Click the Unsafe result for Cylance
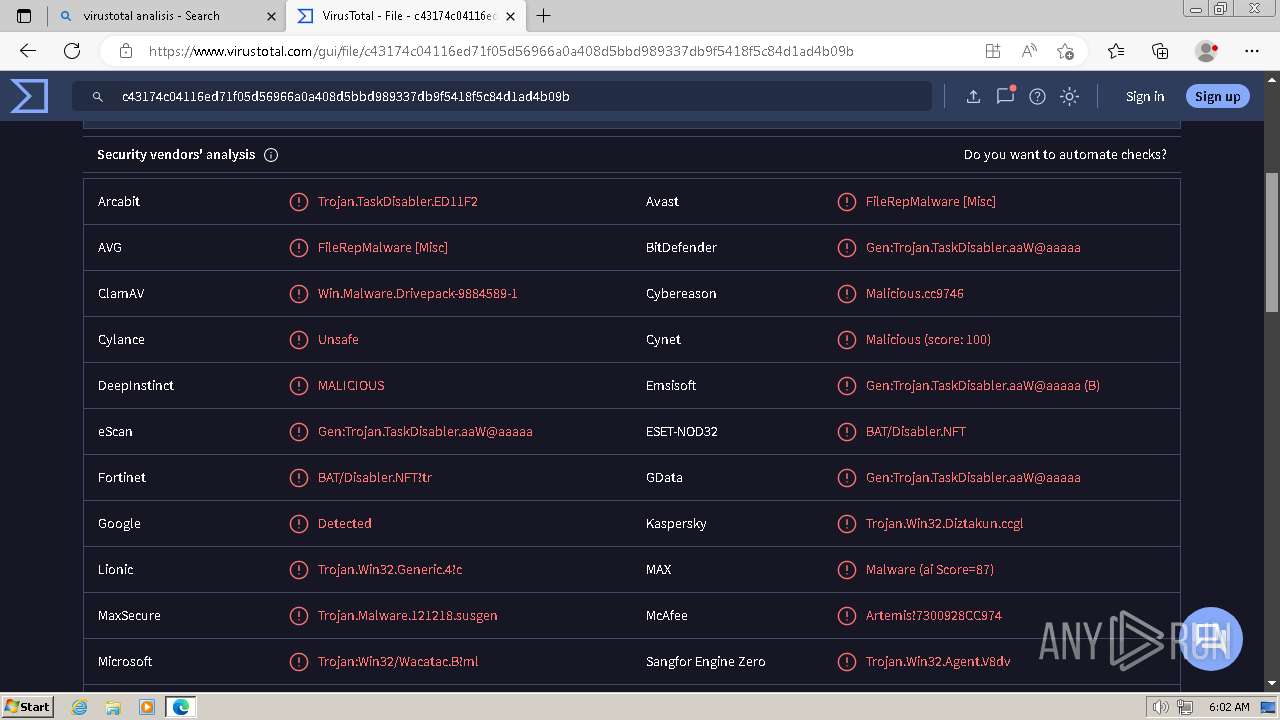 (x=338, y=340)
